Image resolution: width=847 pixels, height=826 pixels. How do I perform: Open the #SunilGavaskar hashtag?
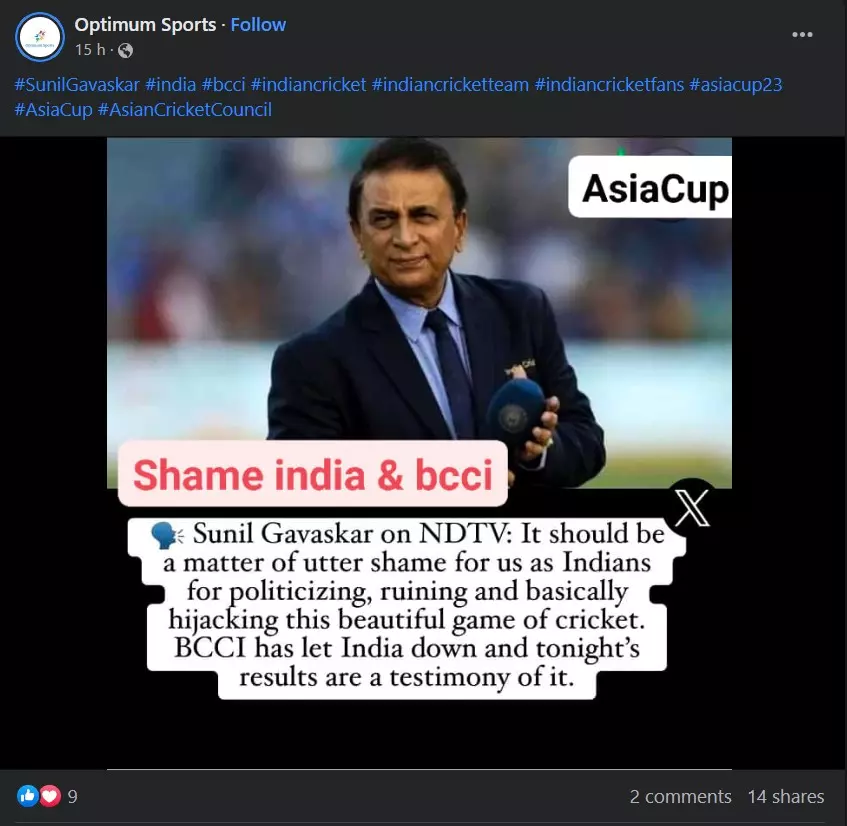[x=77, y=85]
